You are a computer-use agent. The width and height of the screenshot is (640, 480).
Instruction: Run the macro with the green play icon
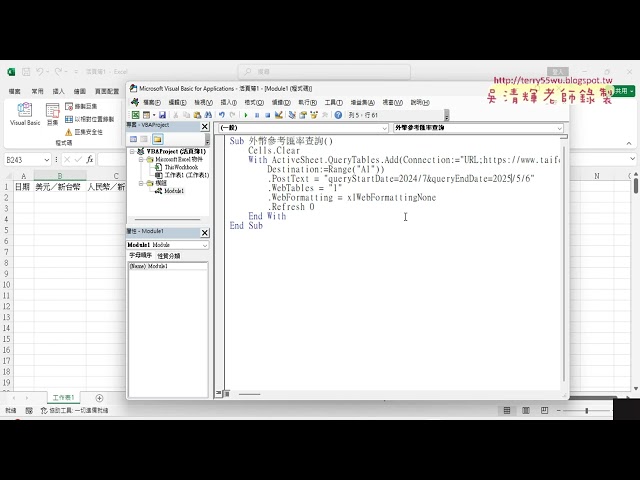tap(246, 115)
